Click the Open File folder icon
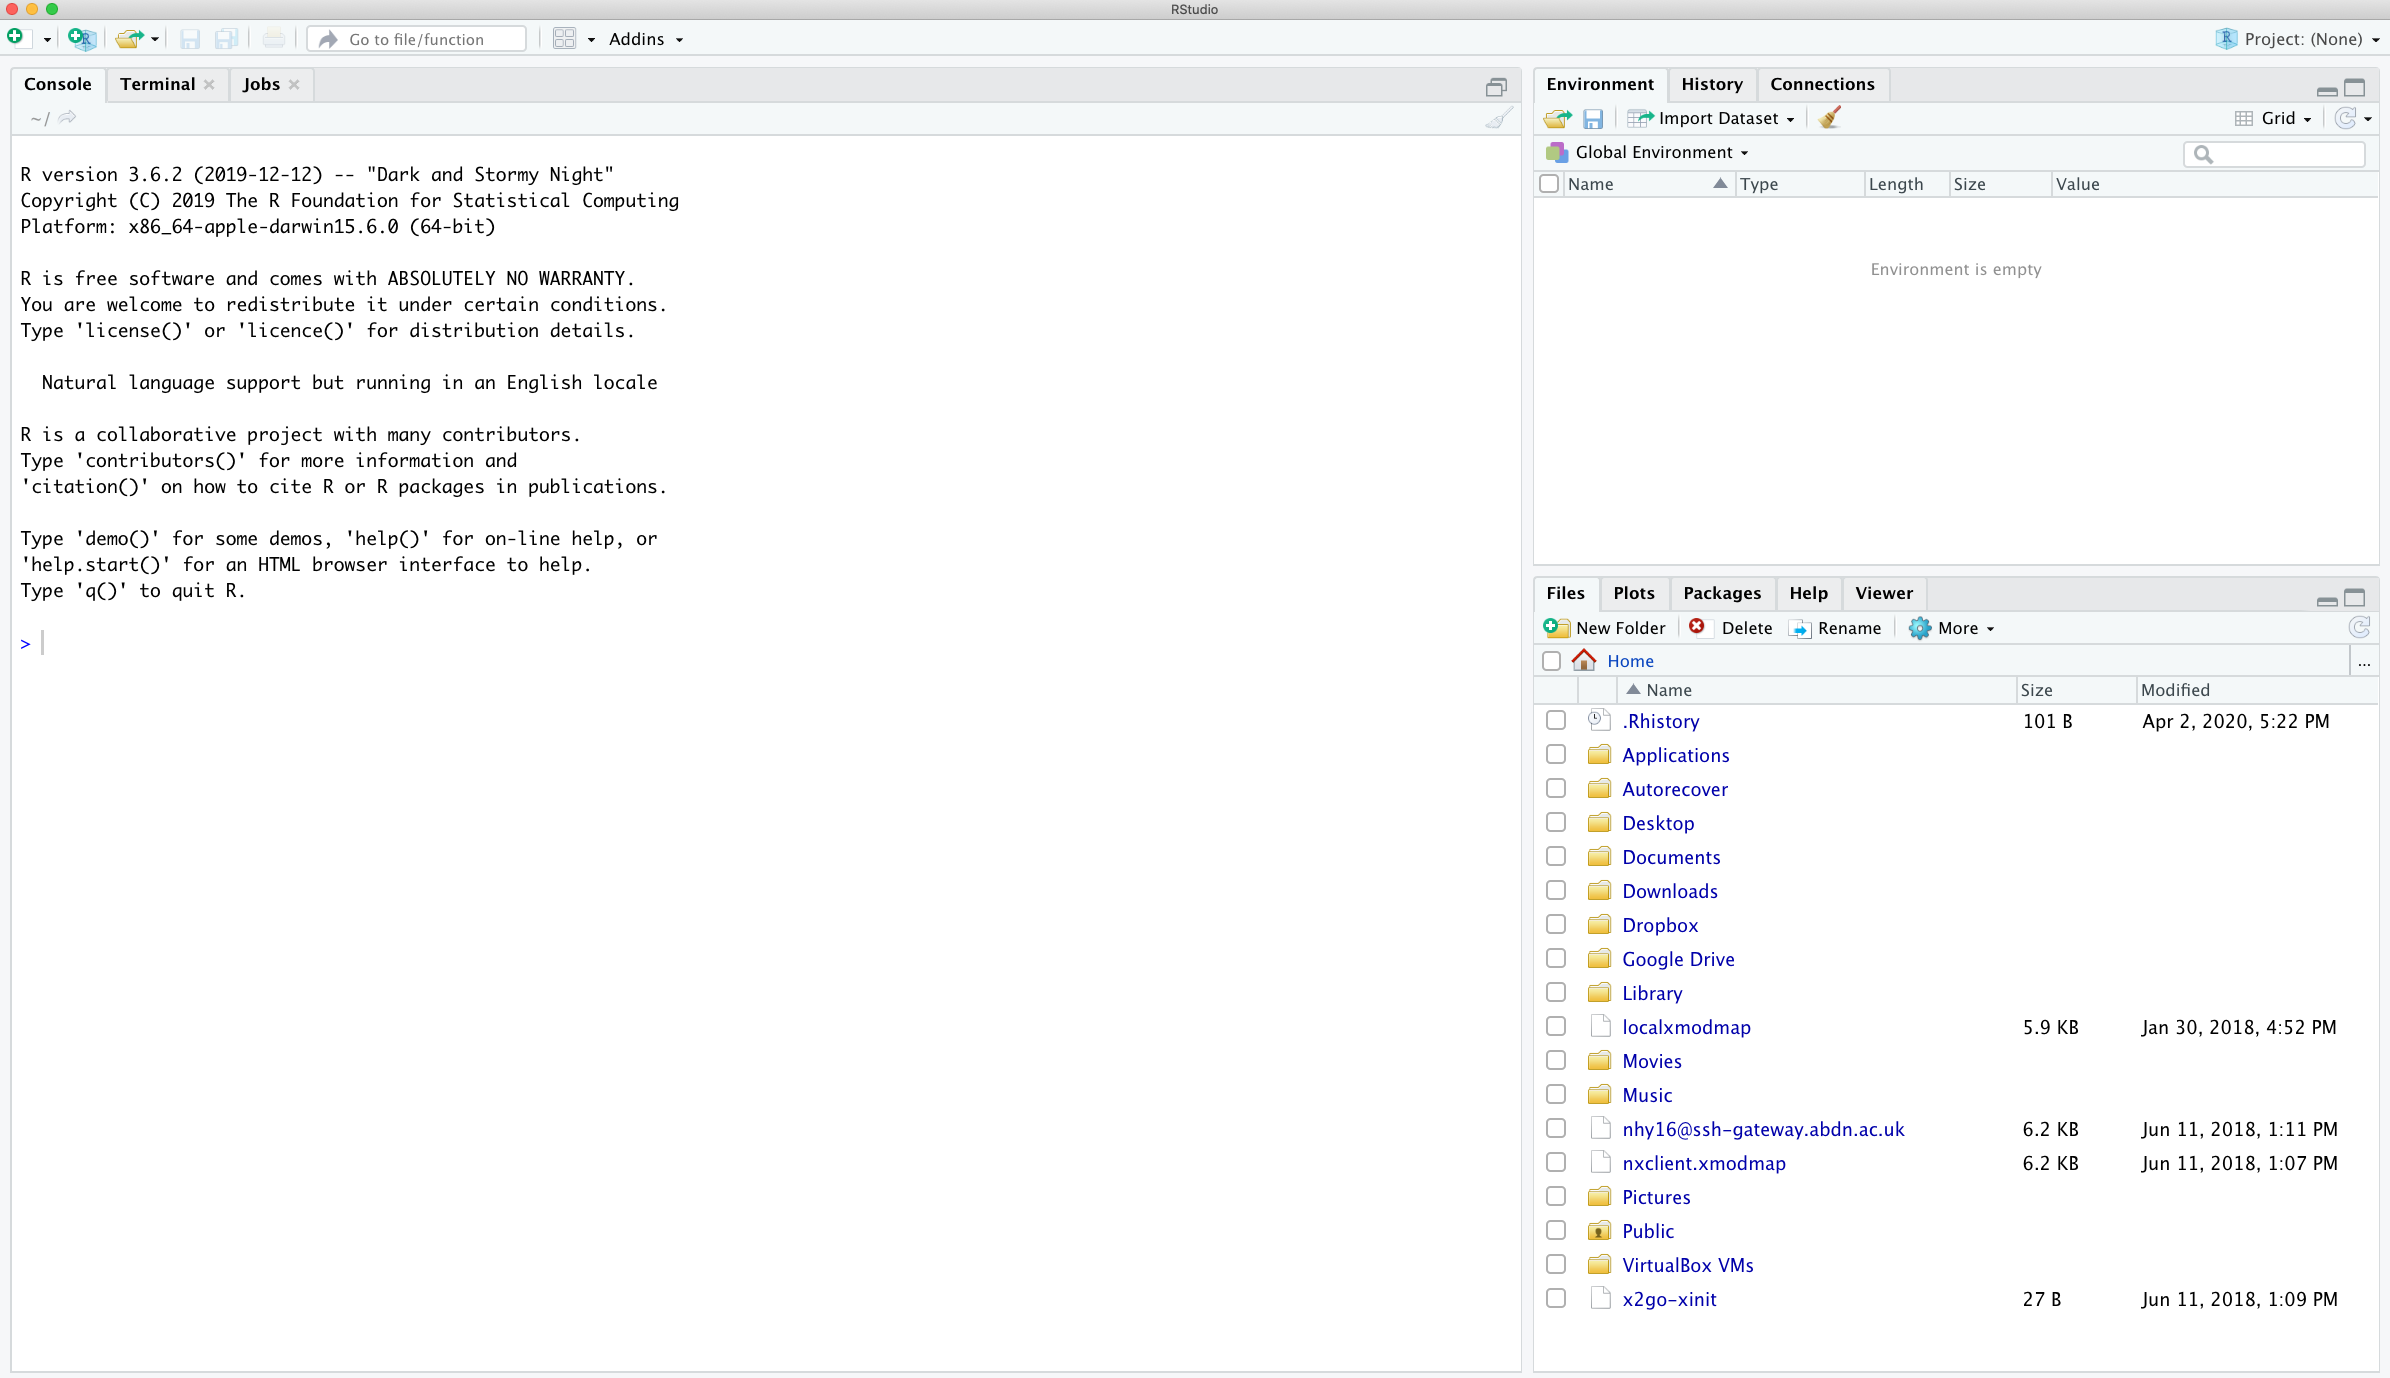2390x1378 pixels. [128, 39]
